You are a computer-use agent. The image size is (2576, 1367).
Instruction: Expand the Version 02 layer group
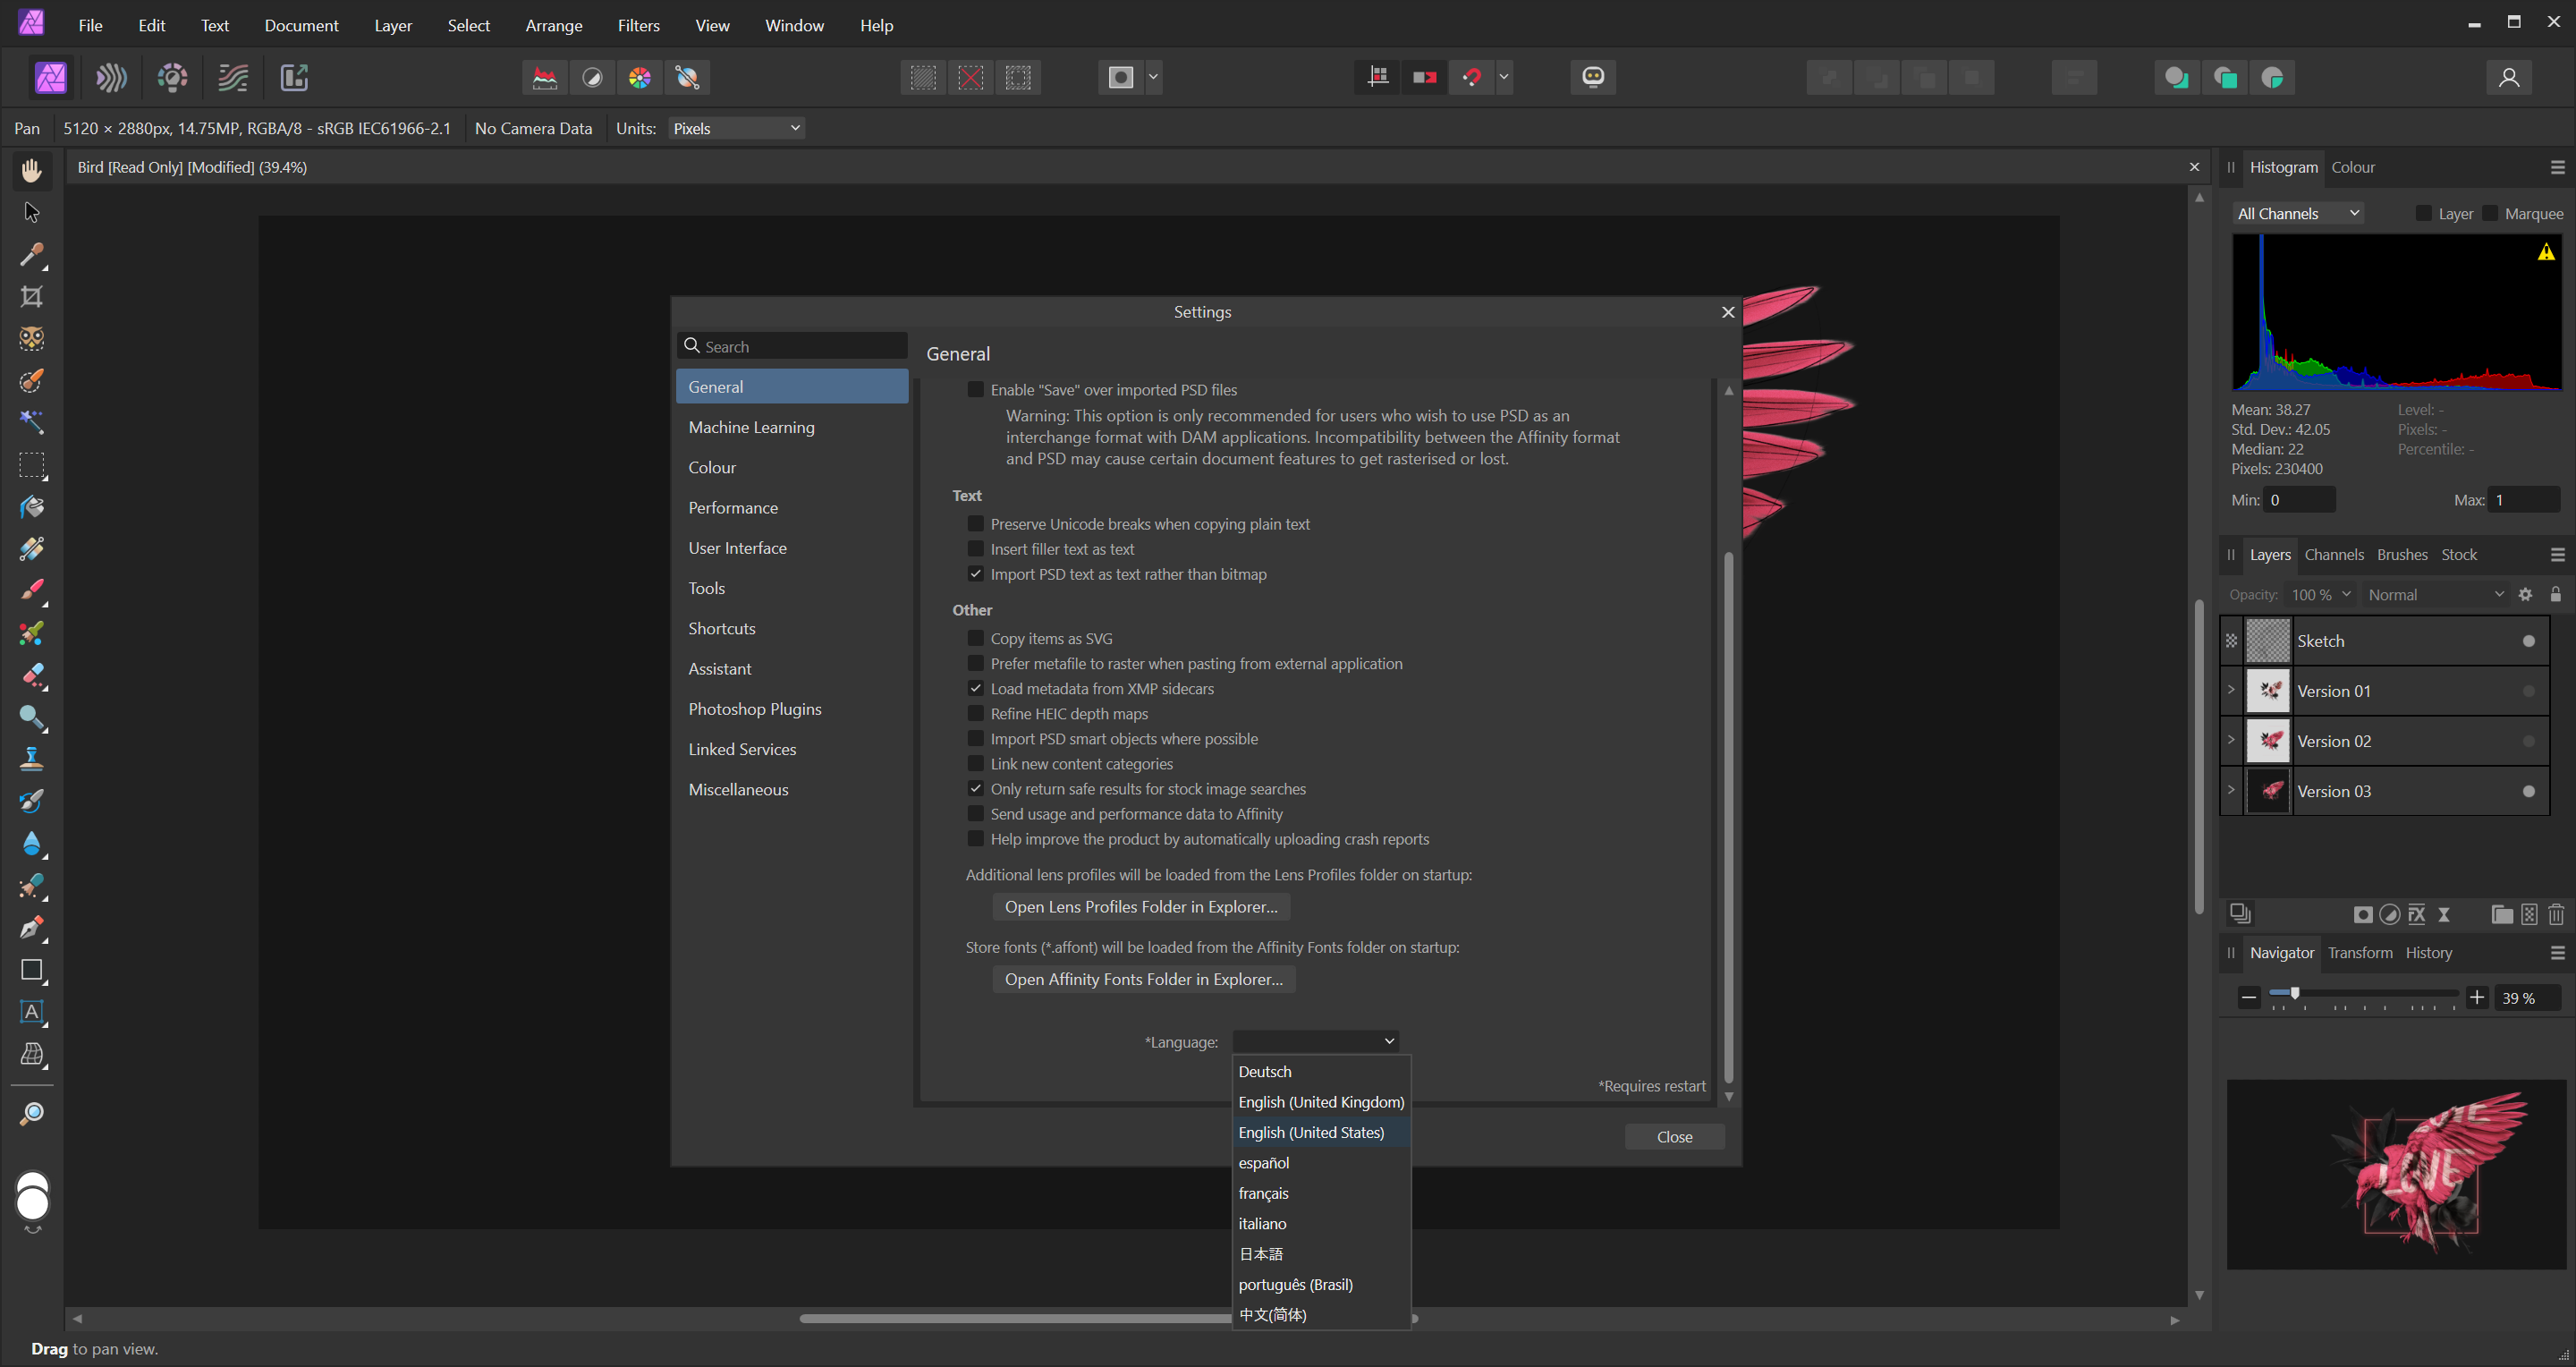[2231, 740]
